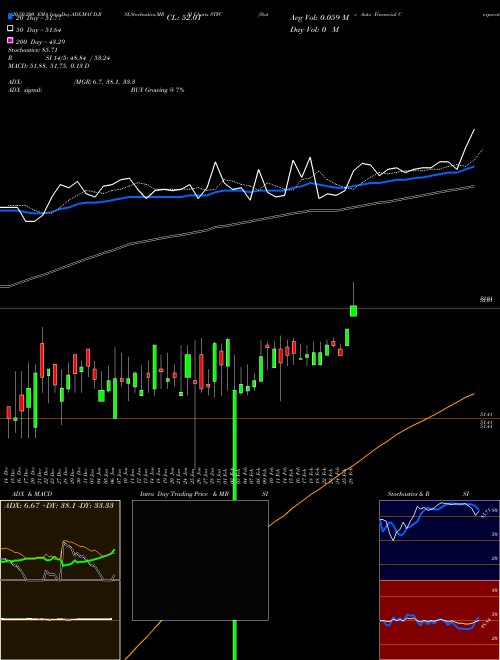The image size is (500, 660).
Task: Open the ADX and MACD indicator chart
Action: click(60, 580)
